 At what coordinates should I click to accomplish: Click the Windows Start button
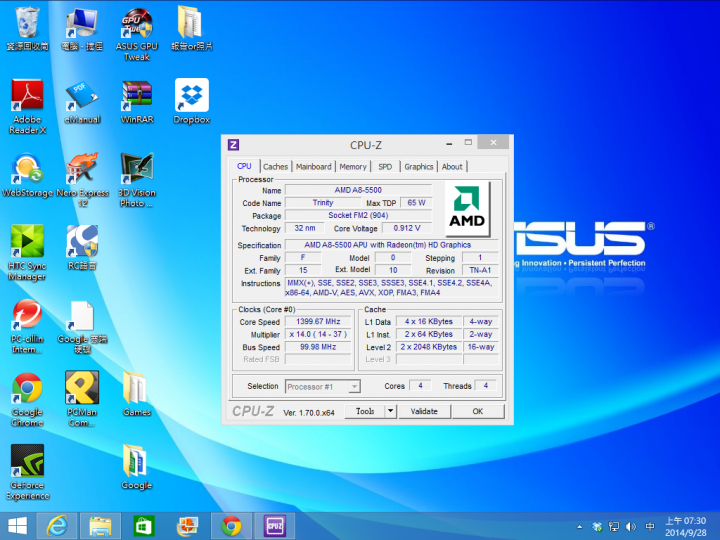click(17, 526)
